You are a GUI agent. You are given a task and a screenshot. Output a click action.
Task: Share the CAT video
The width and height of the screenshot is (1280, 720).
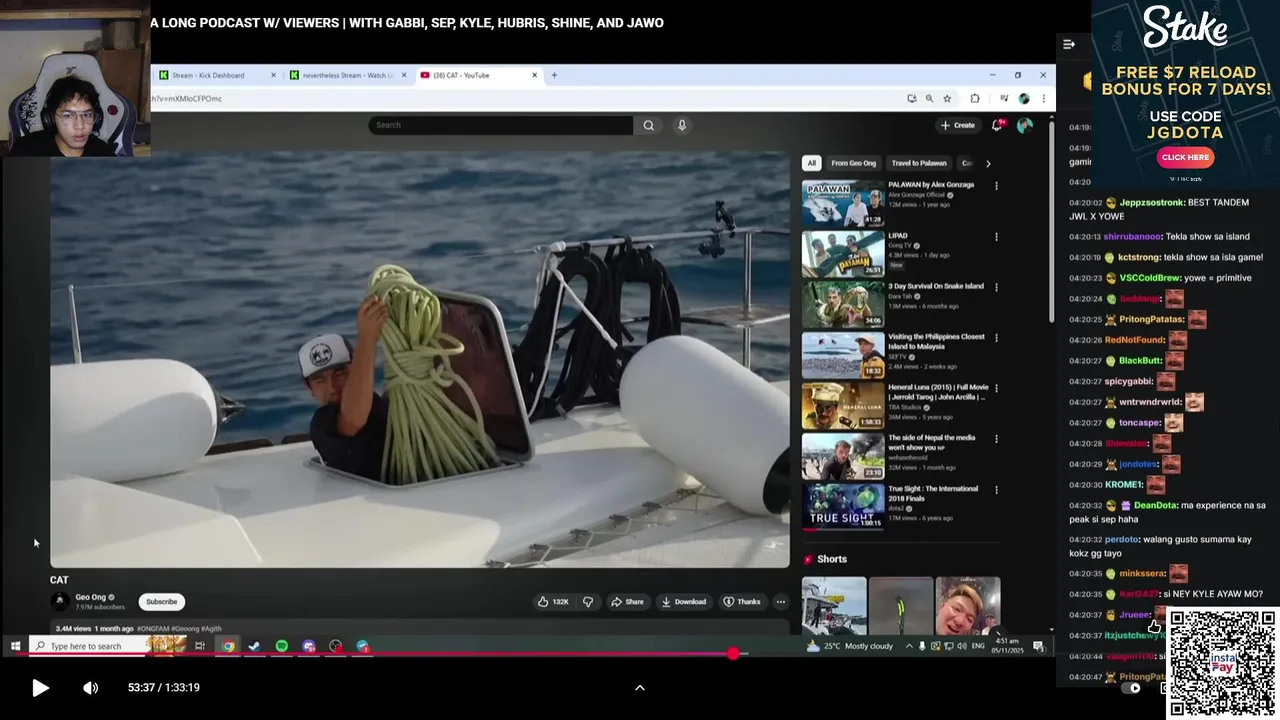(628, 602)
